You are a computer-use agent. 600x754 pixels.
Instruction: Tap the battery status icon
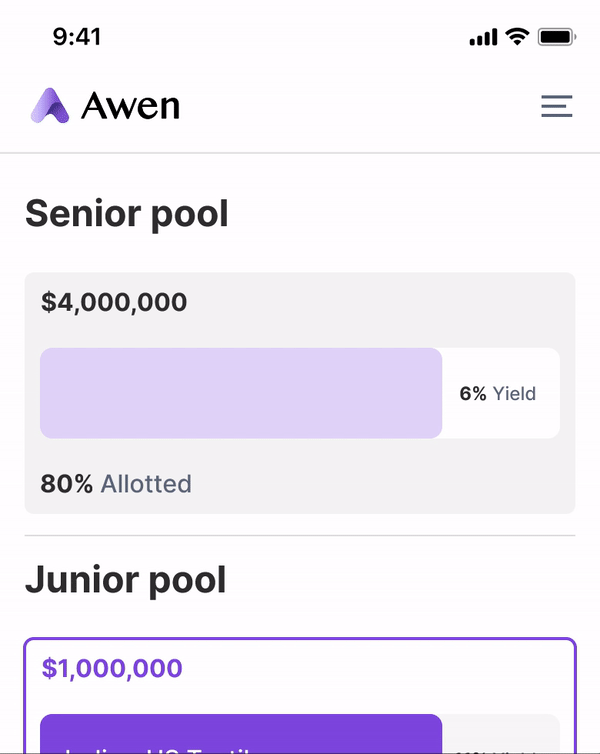pos(556,37)
